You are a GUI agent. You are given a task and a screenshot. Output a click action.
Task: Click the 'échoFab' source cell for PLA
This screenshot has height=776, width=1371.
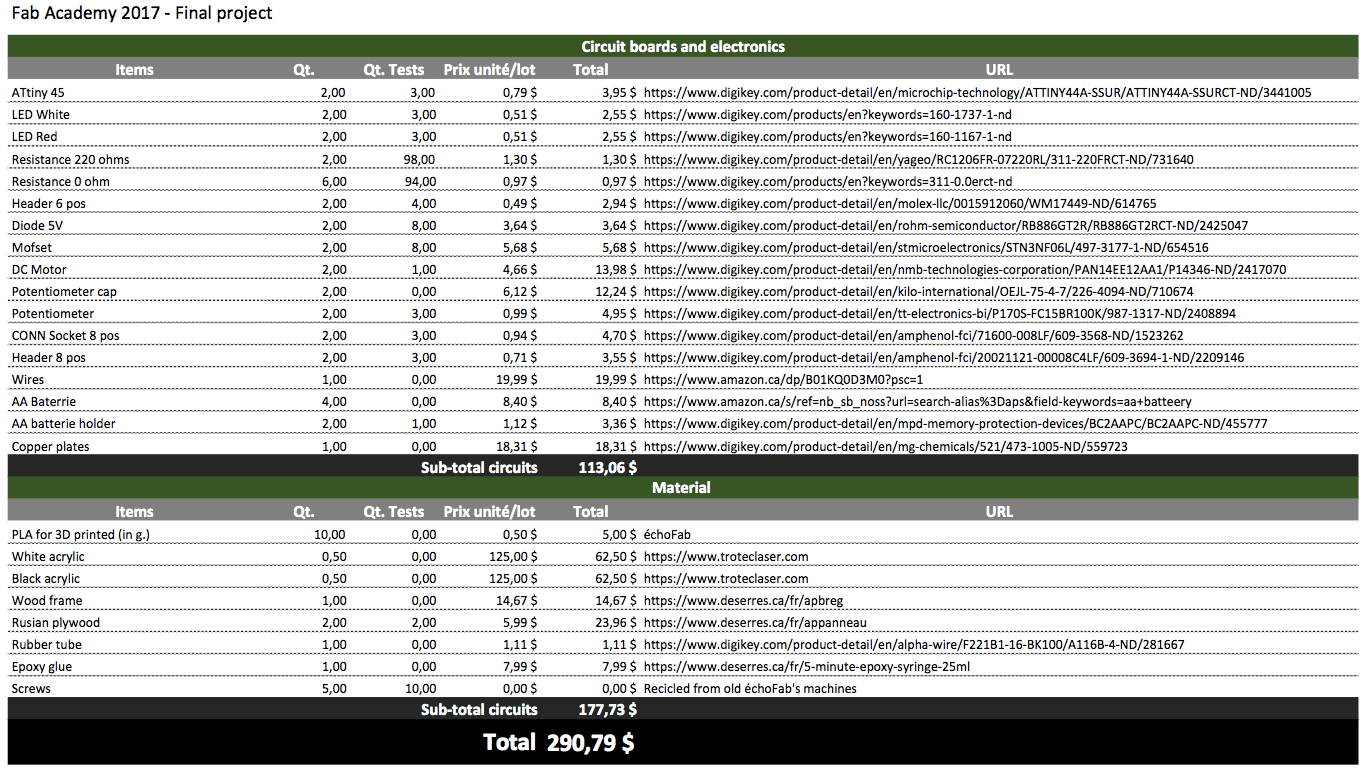(667, 535)
